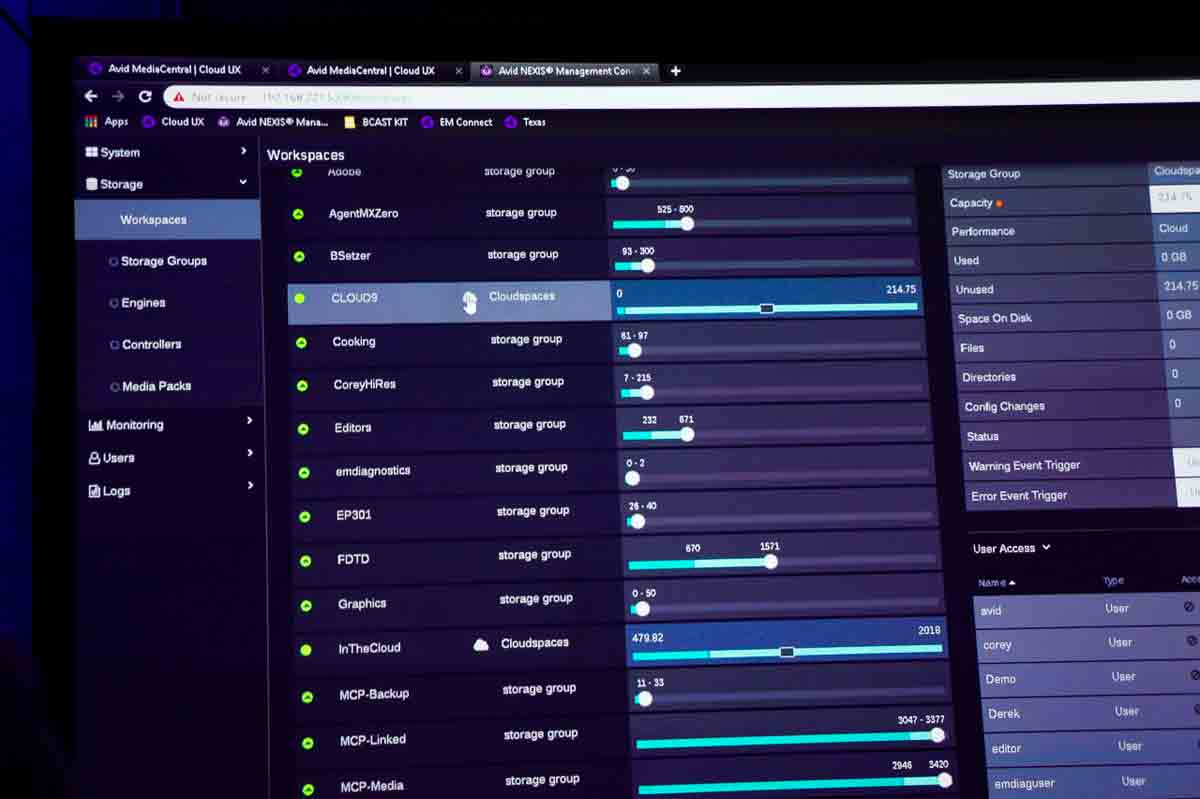Open a new browser tab with plus

675,71
